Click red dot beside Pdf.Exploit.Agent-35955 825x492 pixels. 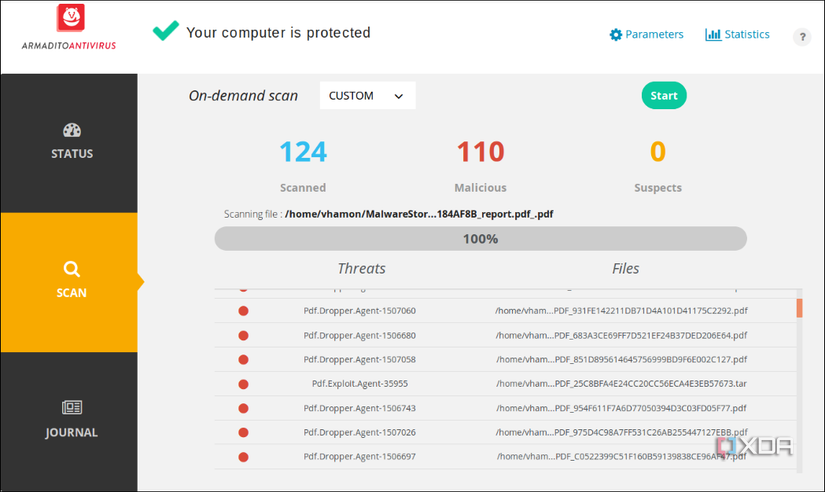click(x=243, y=384)
